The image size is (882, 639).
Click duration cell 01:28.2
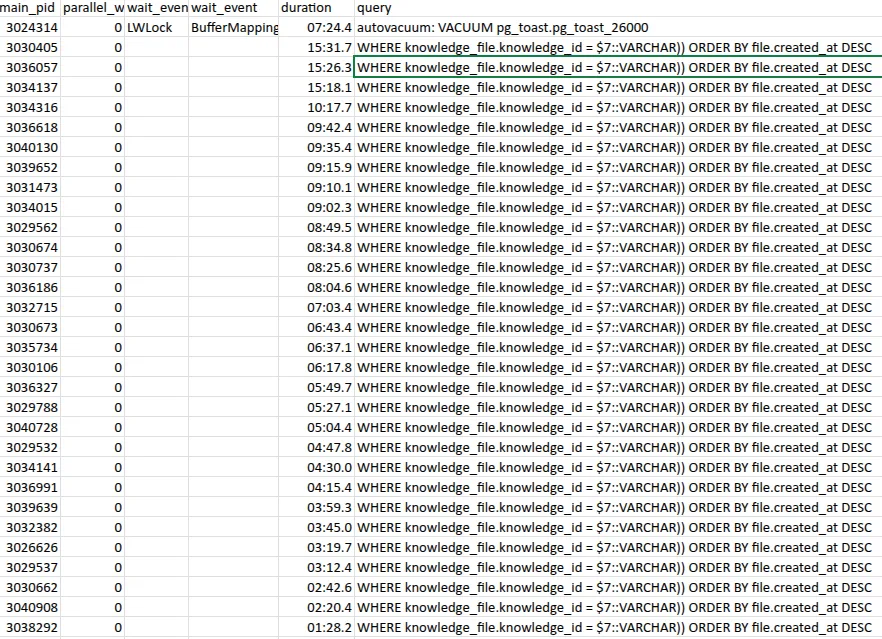316,628
